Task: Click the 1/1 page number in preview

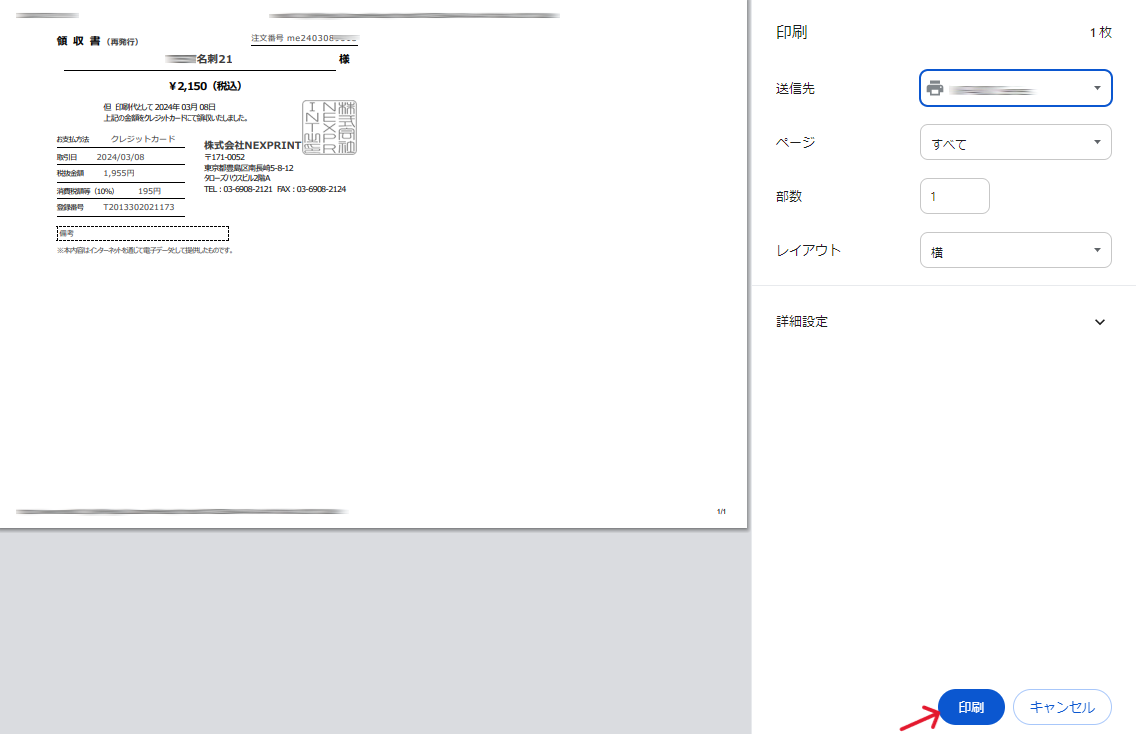Action: 722,512
